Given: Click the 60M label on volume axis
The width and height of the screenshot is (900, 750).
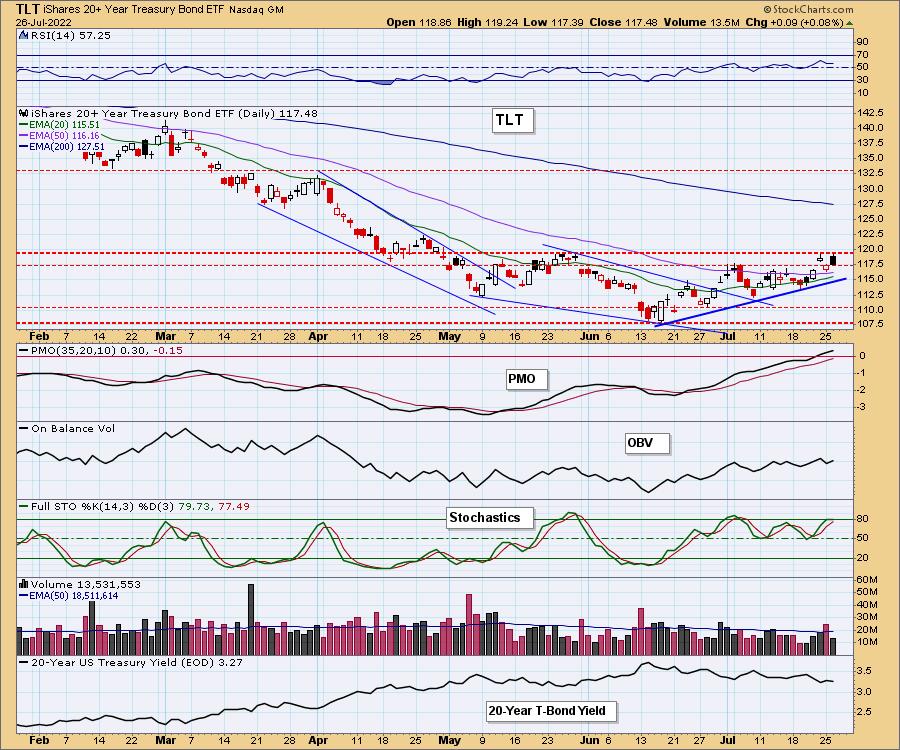Looking at the screenshot, I should pyautogui.click(x=867, y=580).
